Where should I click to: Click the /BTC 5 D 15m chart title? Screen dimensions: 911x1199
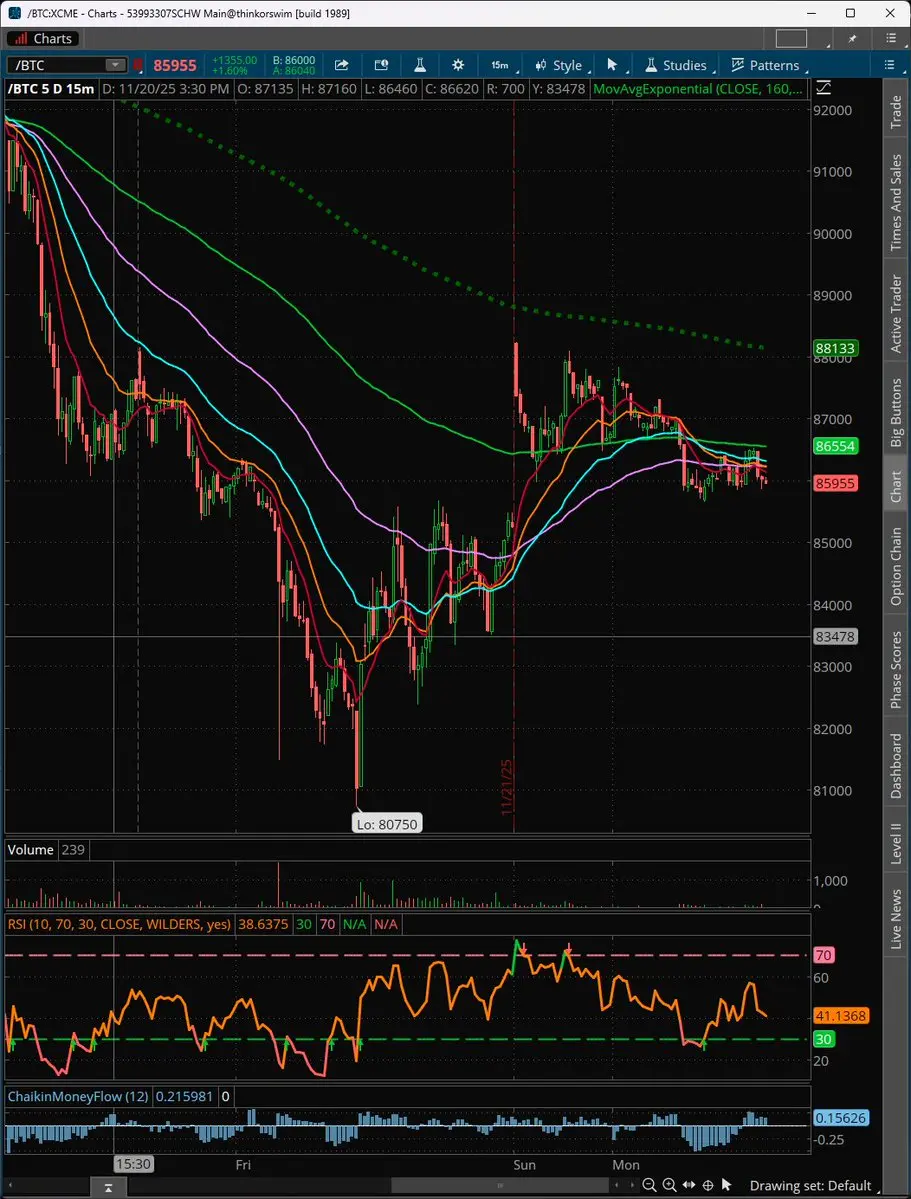tap(51, 89)
